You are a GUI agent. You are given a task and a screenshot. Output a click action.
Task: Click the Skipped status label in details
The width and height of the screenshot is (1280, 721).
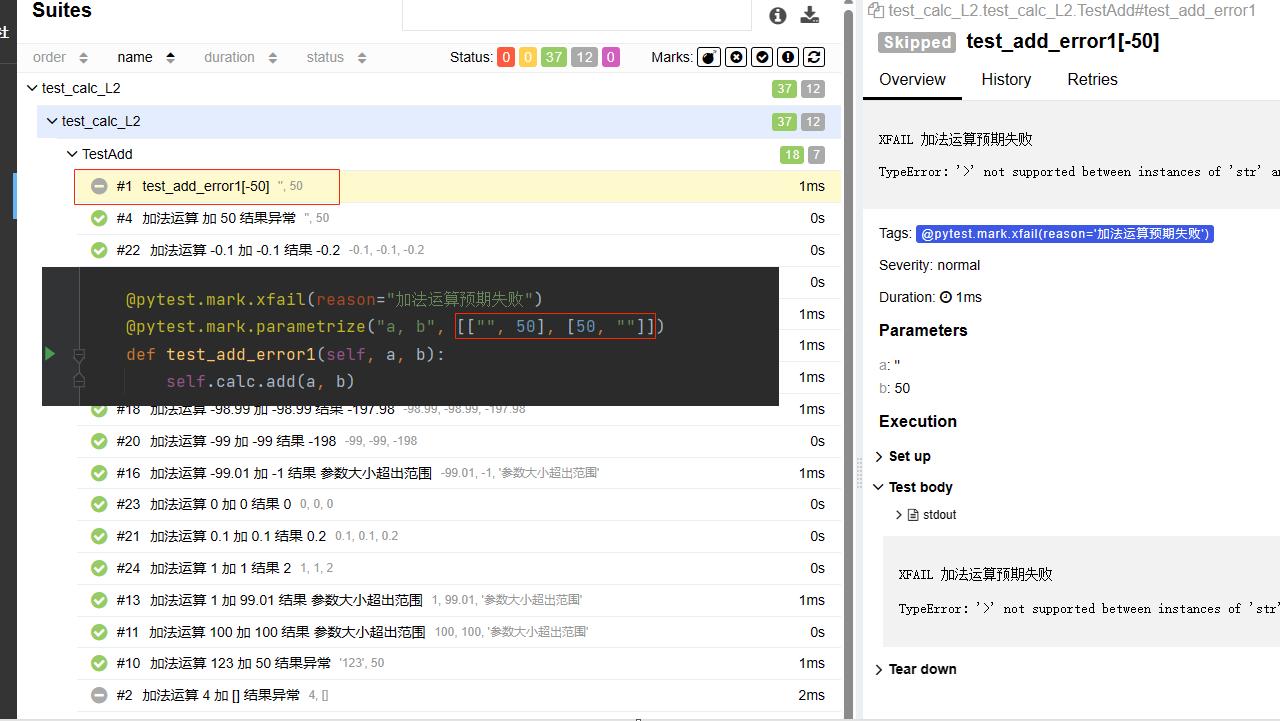pyautogui.click(x=917, y=42)
